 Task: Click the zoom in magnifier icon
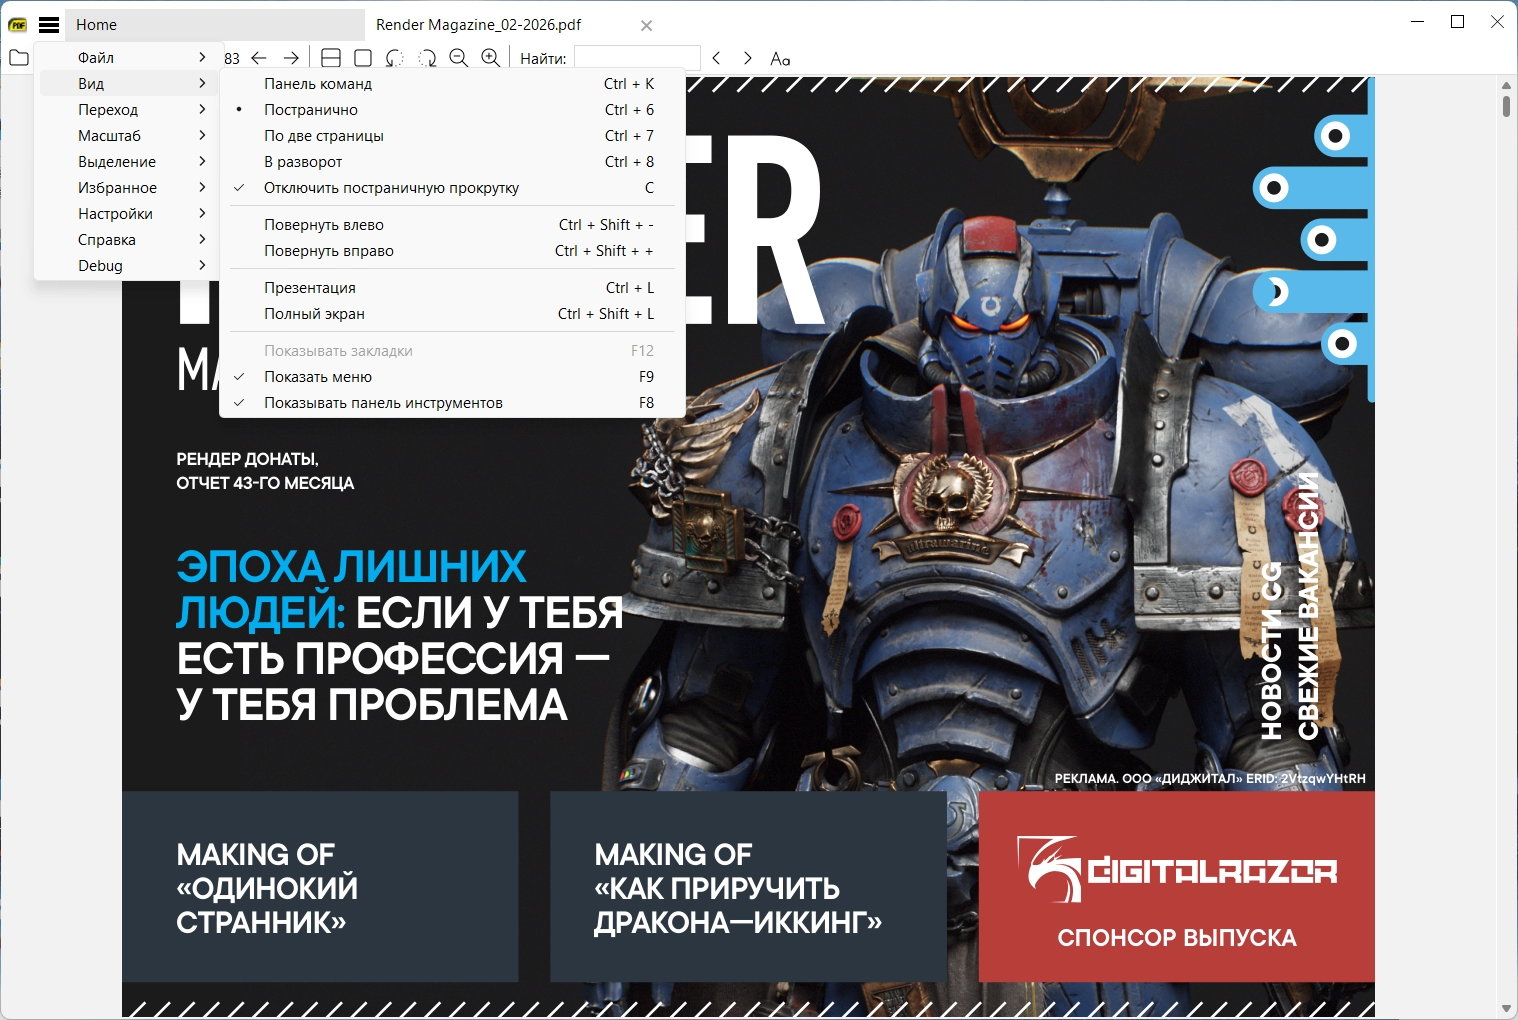[x=491, y=58]
